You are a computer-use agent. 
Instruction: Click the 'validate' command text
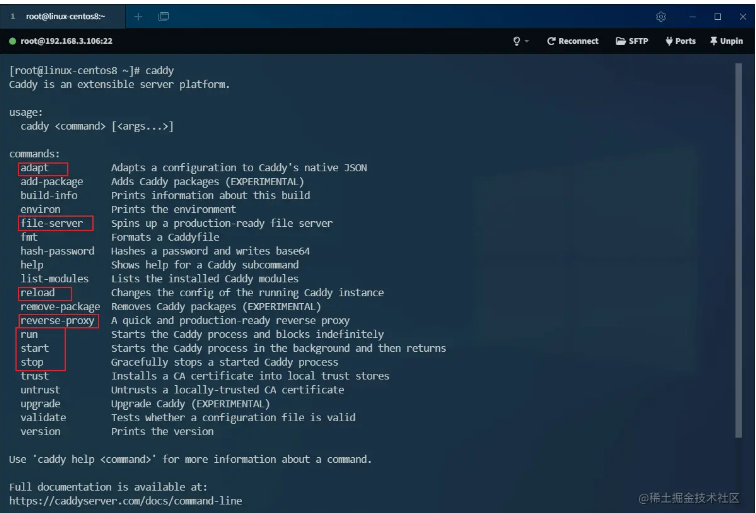[43, 418]
